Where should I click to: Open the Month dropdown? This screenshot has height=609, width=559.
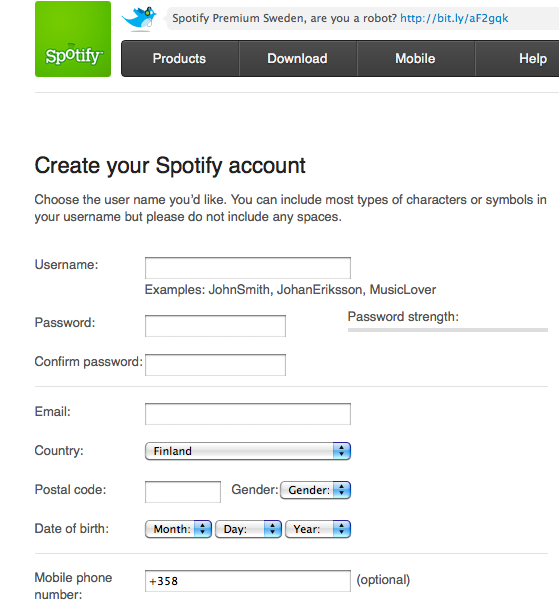(x=178, y=529)
